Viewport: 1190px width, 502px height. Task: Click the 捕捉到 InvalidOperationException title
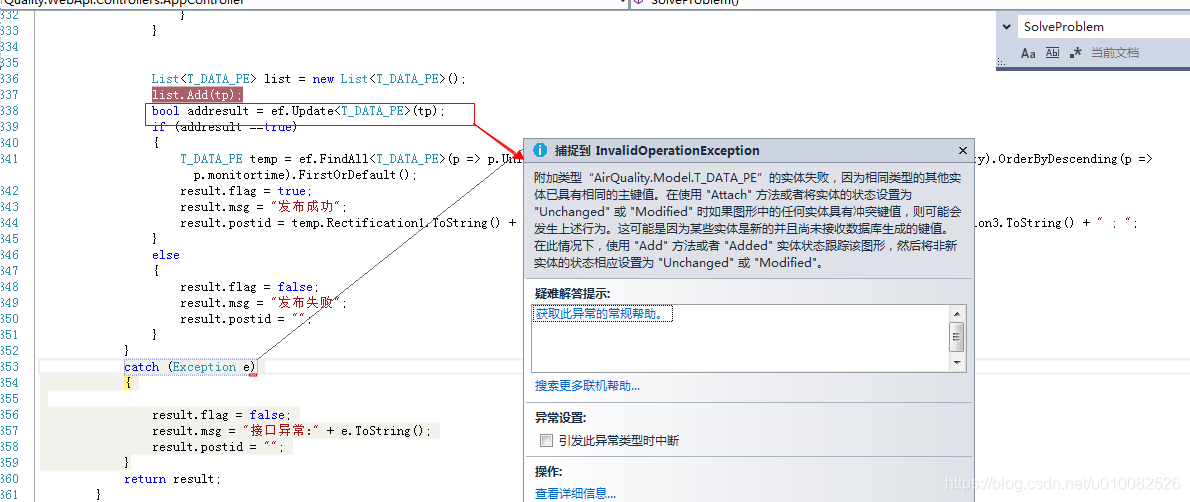657,150
